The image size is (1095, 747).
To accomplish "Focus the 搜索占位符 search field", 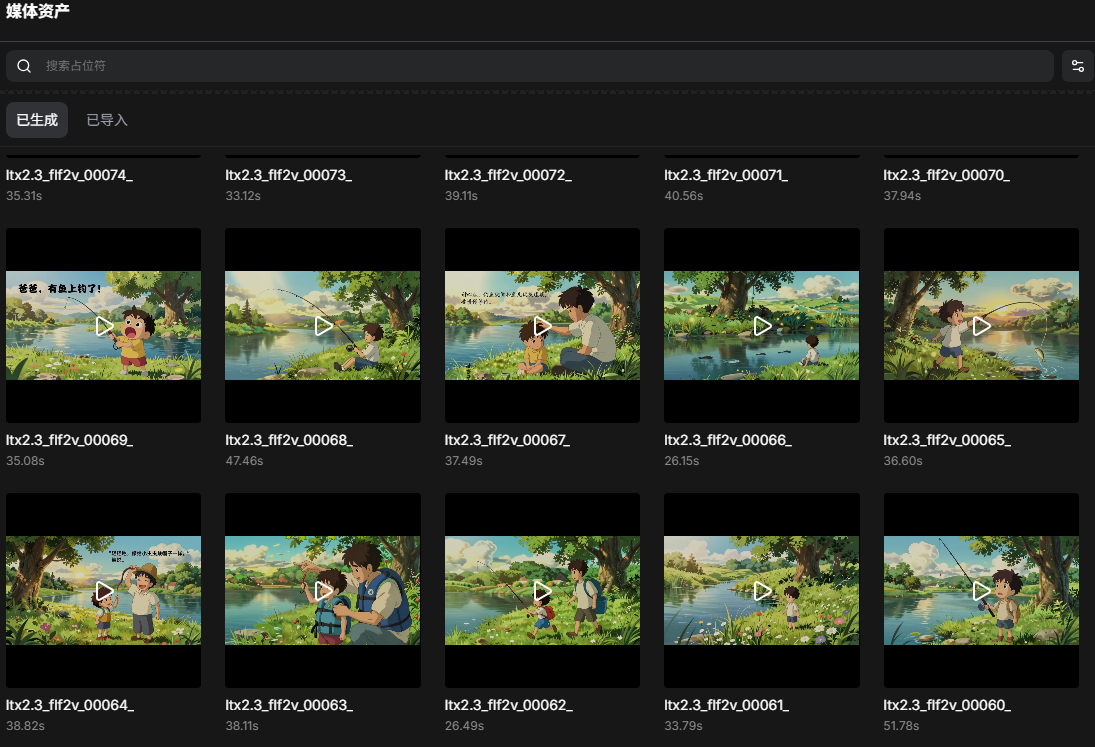I will (x=529, y=66).
